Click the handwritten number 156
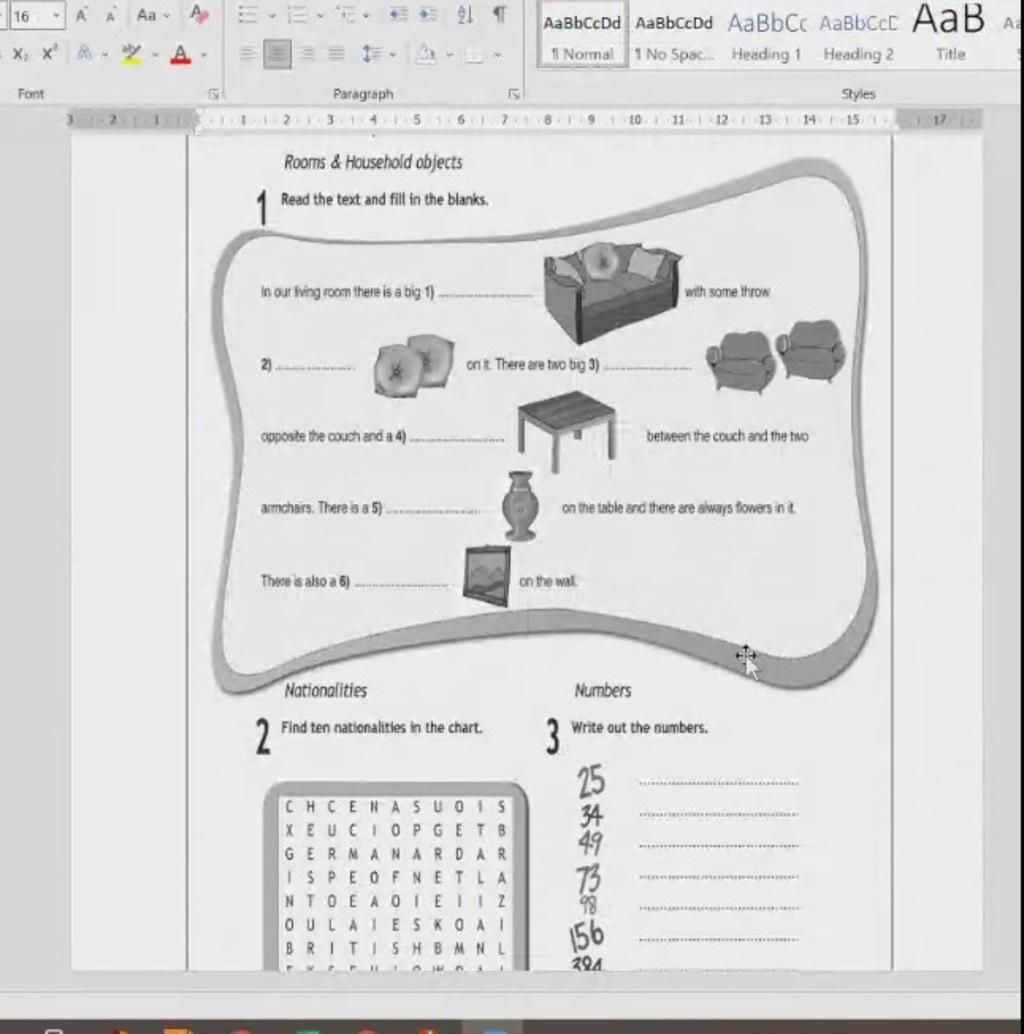1024x1034 pixels. click(x=586, y=936)
